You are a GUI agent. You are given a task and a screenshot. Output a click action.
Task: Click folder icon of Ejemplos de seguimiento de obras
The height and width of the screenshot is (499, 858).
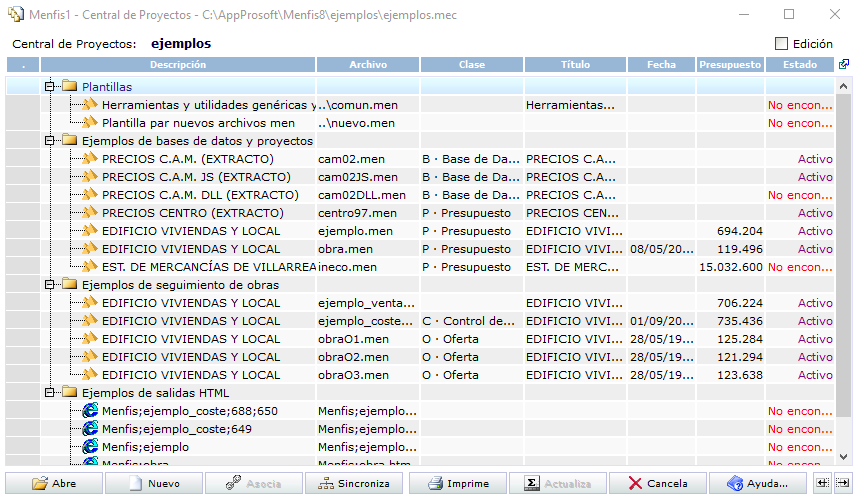(x=69, y=284)
